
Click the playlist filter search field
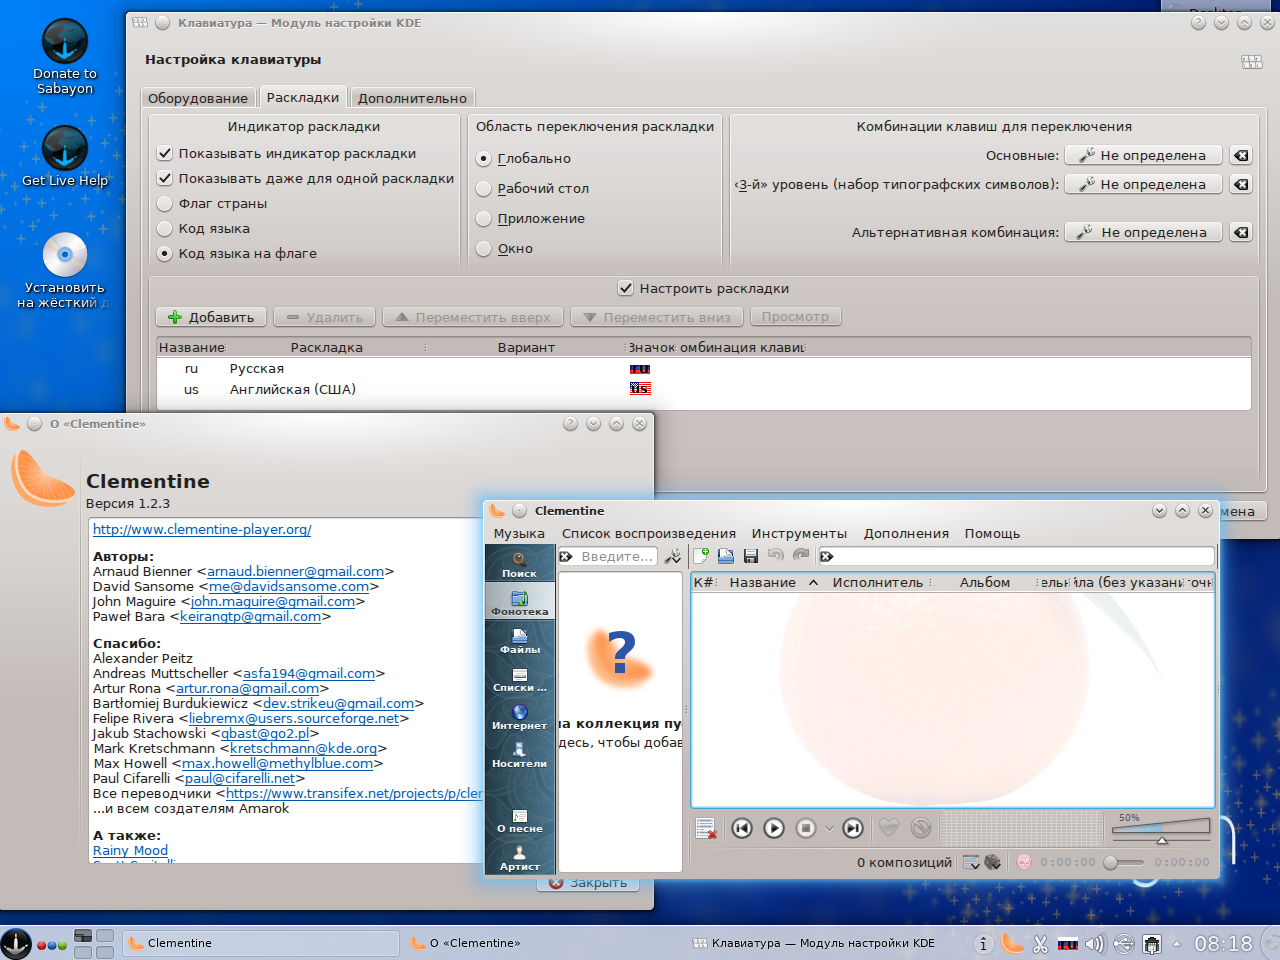(x=1016, y=556)
